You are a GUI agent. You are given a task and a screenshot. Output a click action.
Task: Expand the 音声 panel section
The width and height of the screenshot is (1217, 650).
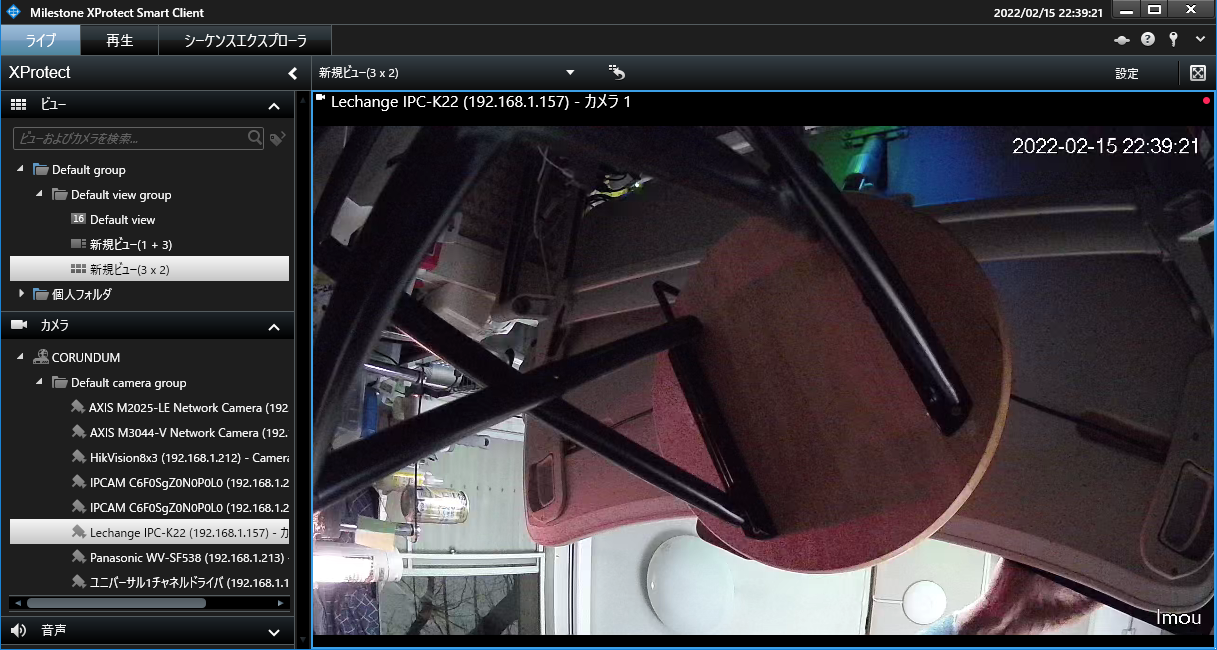[274, 631]
